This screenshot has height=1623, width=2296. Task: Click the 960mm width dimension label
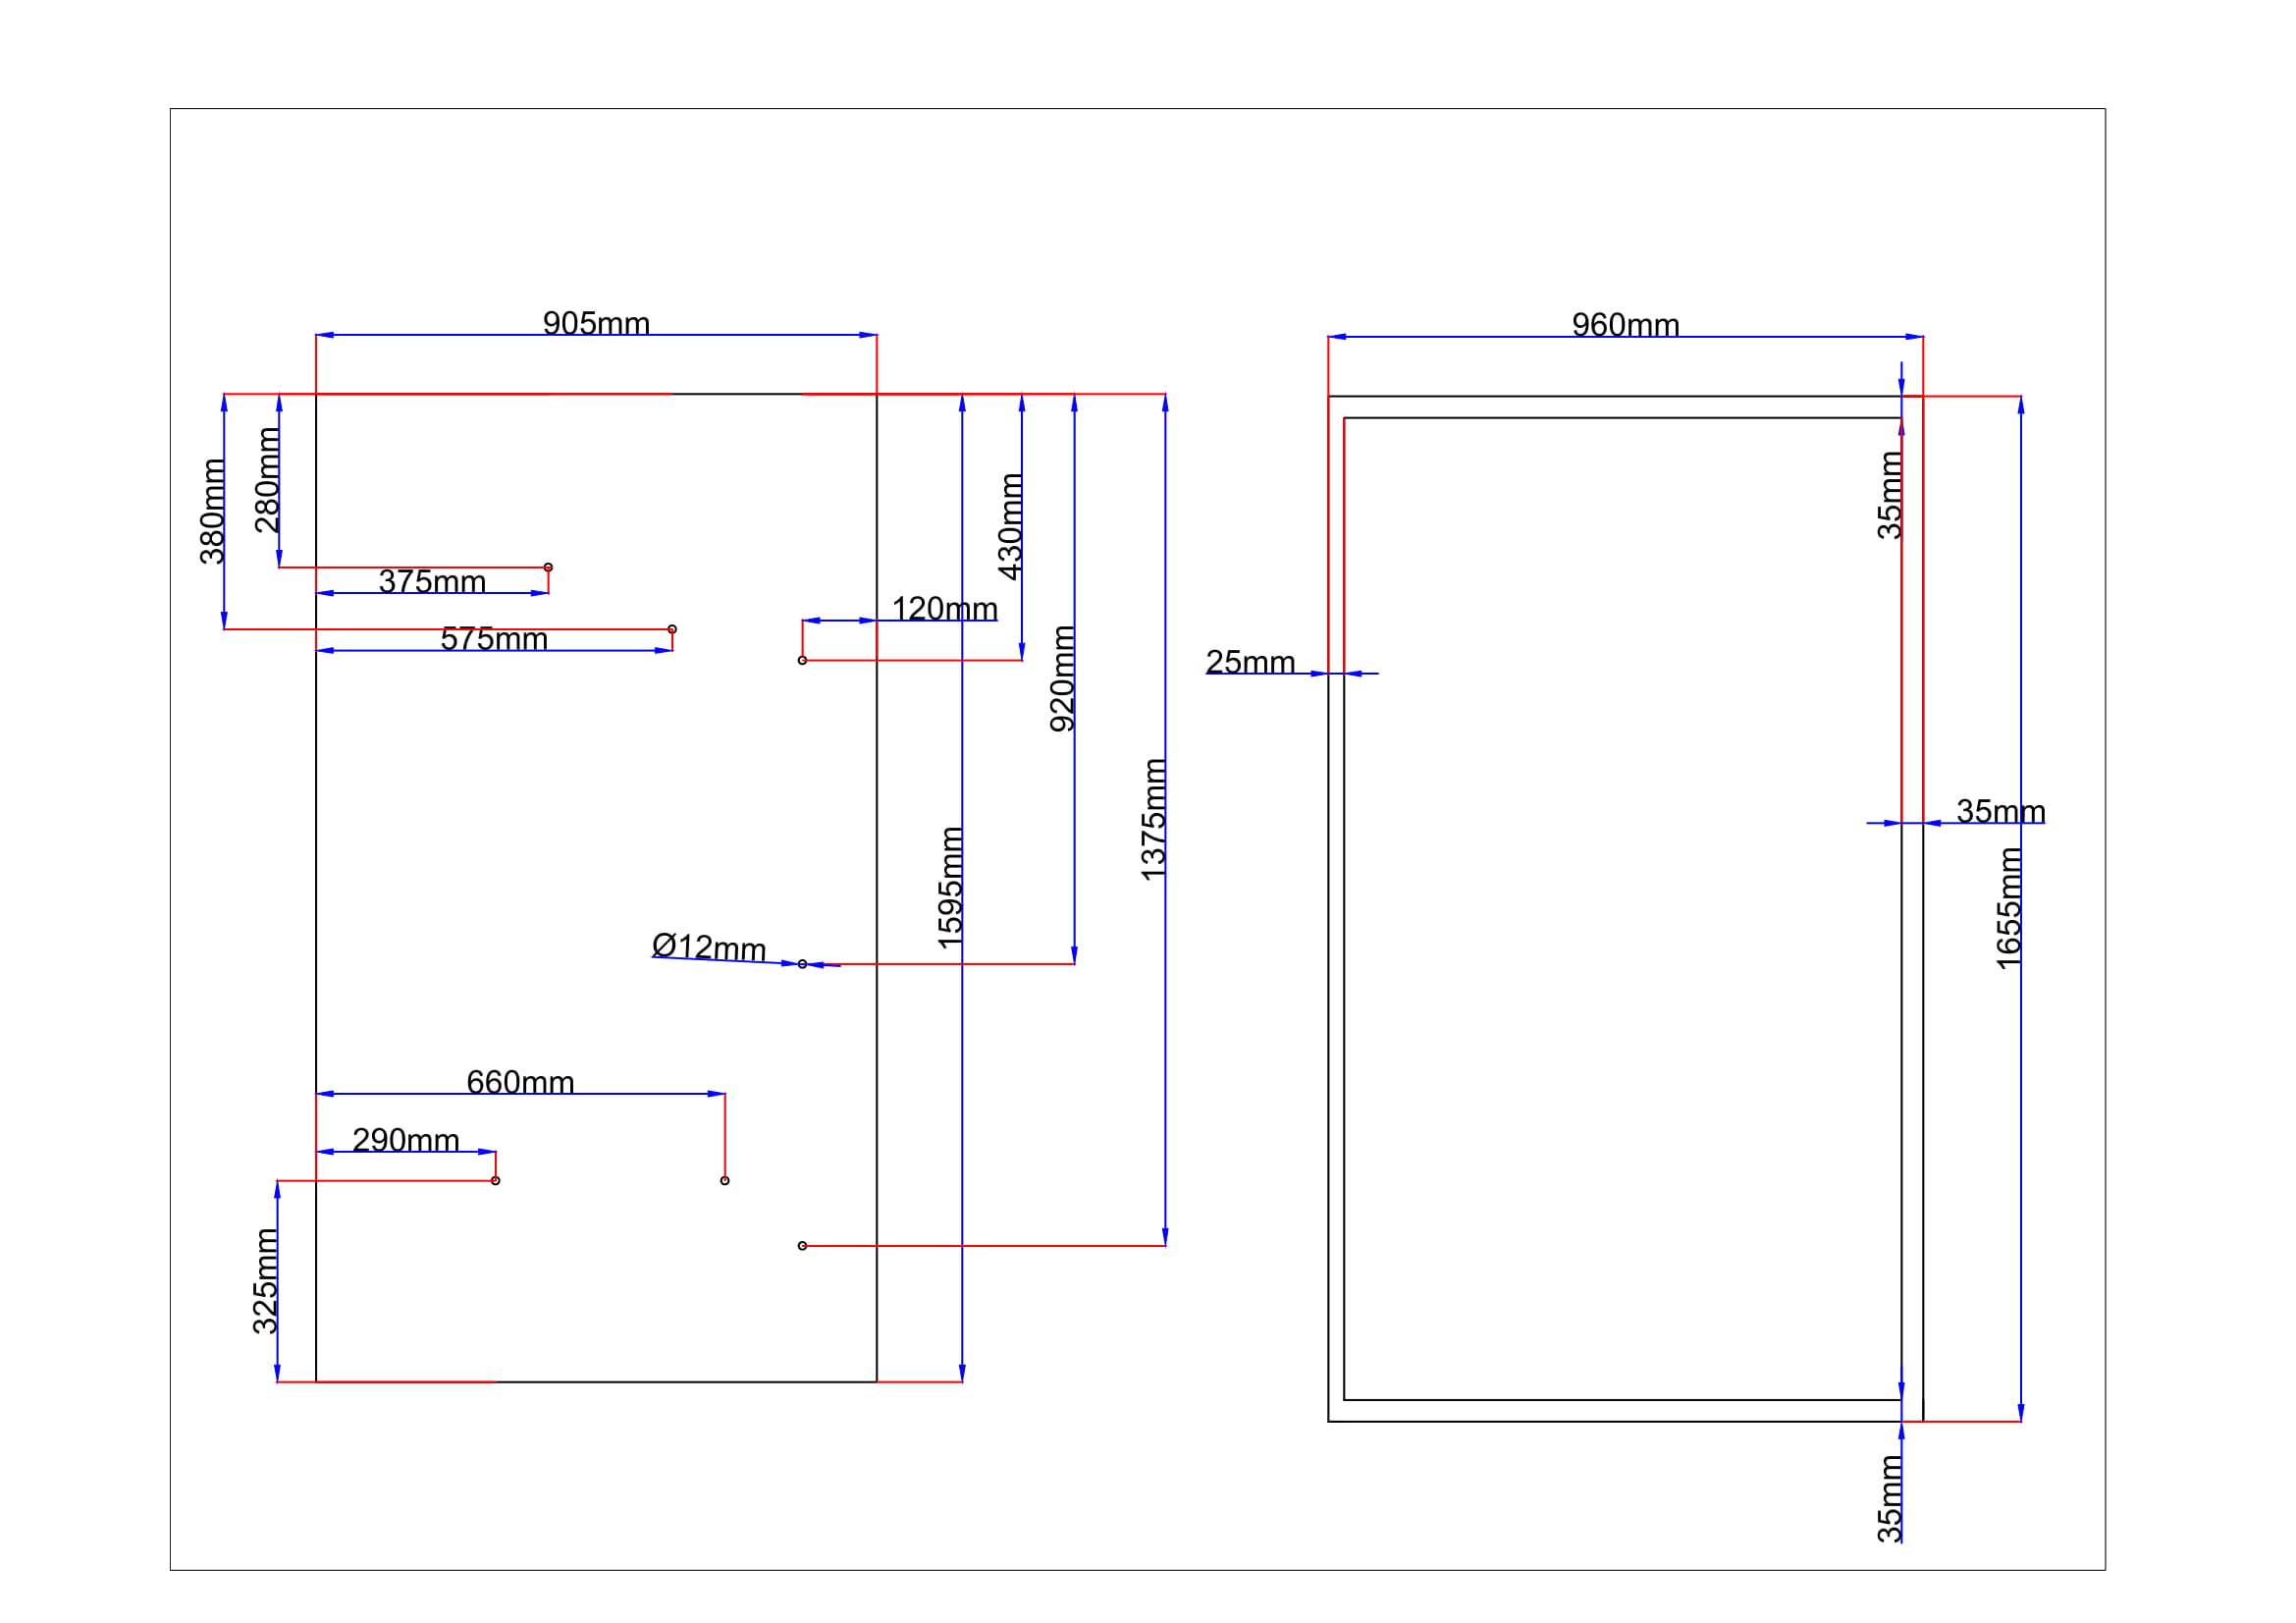pos(1625,325)
